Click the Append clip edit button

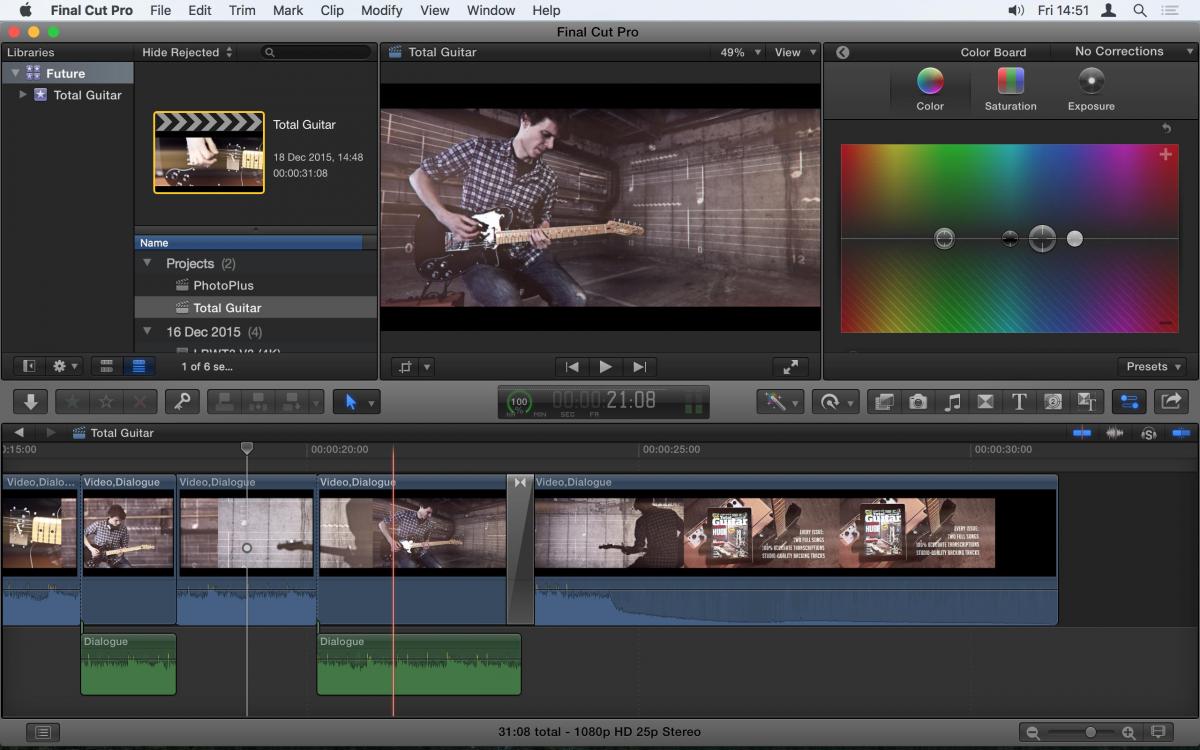[x=293, y=402]
